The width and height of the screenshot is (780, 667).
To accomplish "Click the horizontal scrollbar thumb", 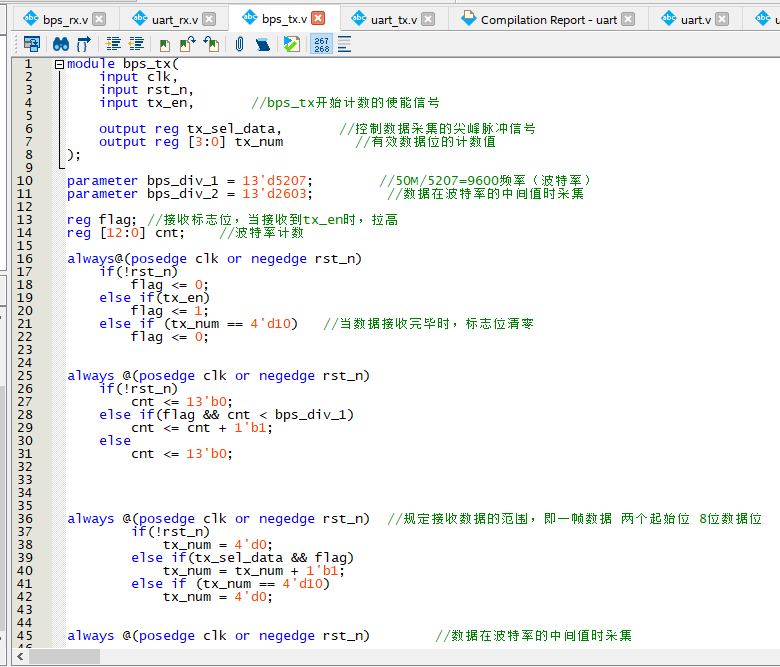I will 65,657.
